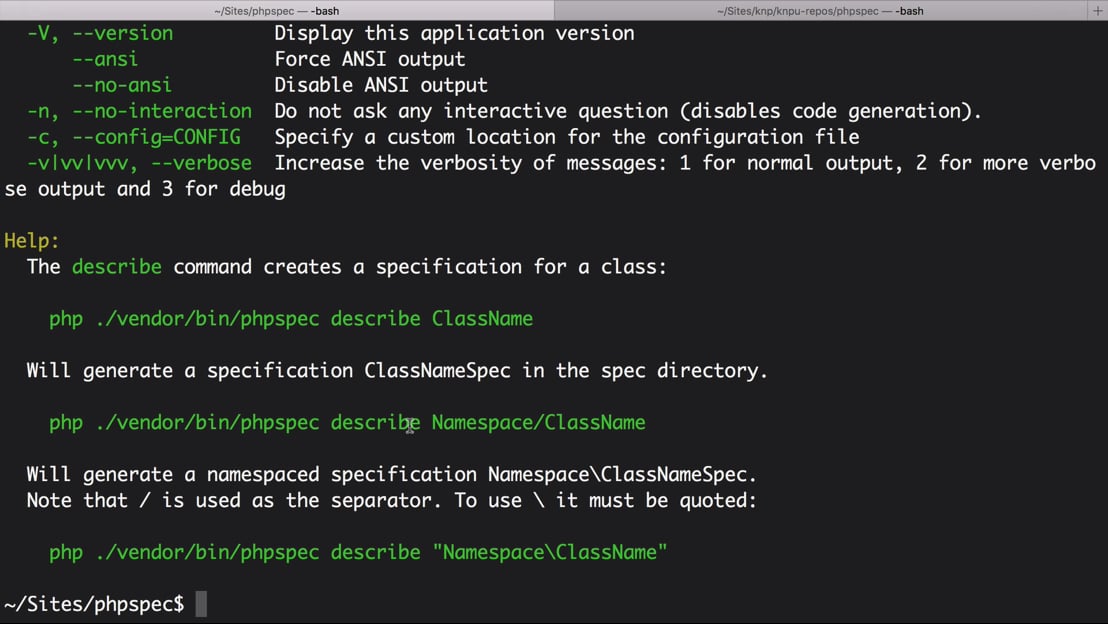Open a new terminal tab with plus
This screenshot has height=624, width=1108.
click(1097, 11)
